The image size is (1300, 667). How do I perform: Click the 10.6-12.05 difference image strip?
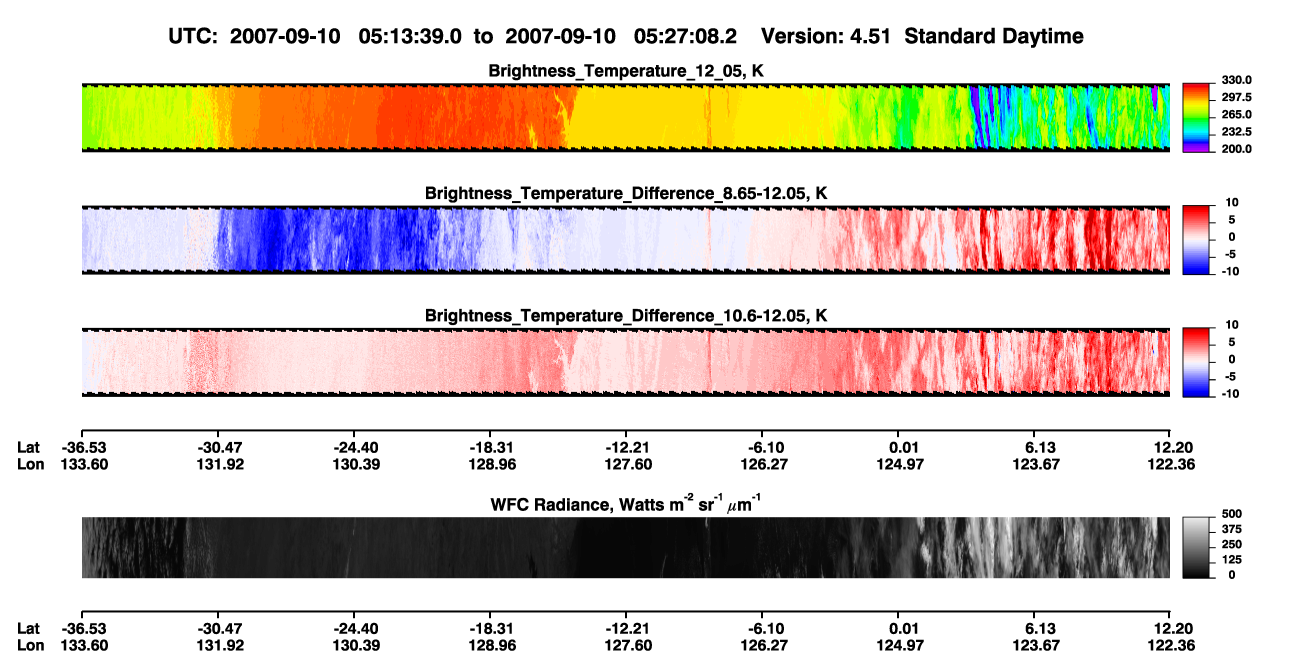(625, 363)
